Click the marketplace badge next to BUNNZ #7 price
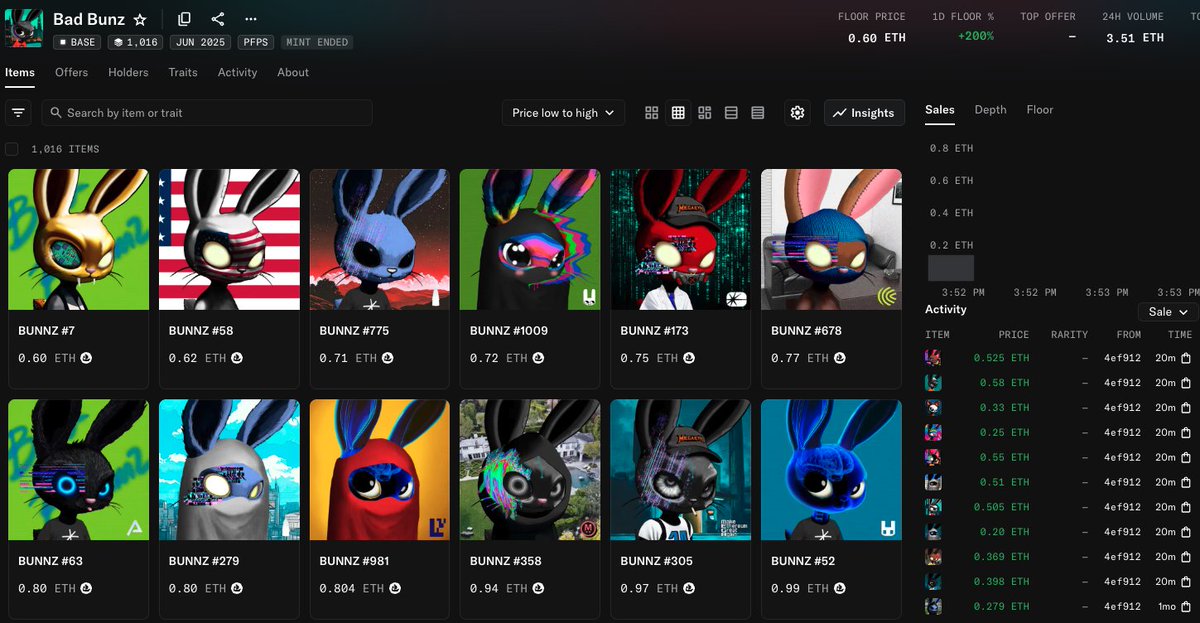1200x623 pixels. point(86,358)
